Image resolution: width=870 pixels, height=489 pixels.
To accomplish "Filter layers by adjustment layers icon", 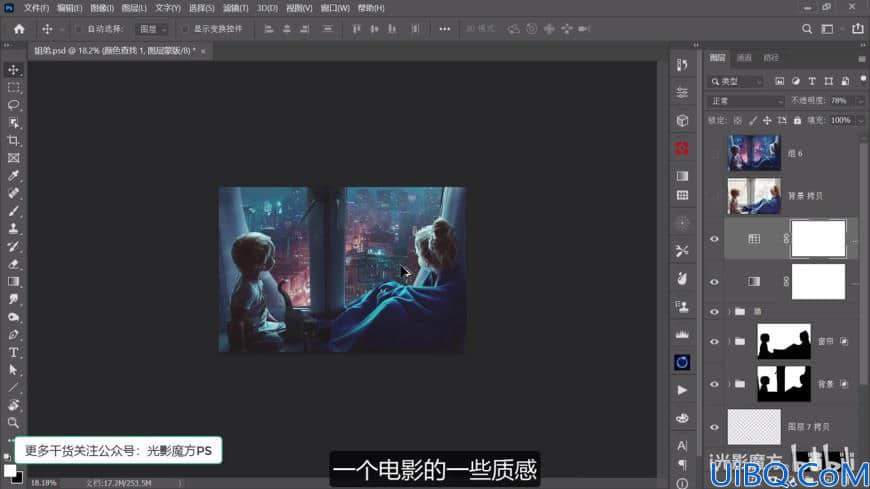I will pyautogui.click(x=796, y=81).
